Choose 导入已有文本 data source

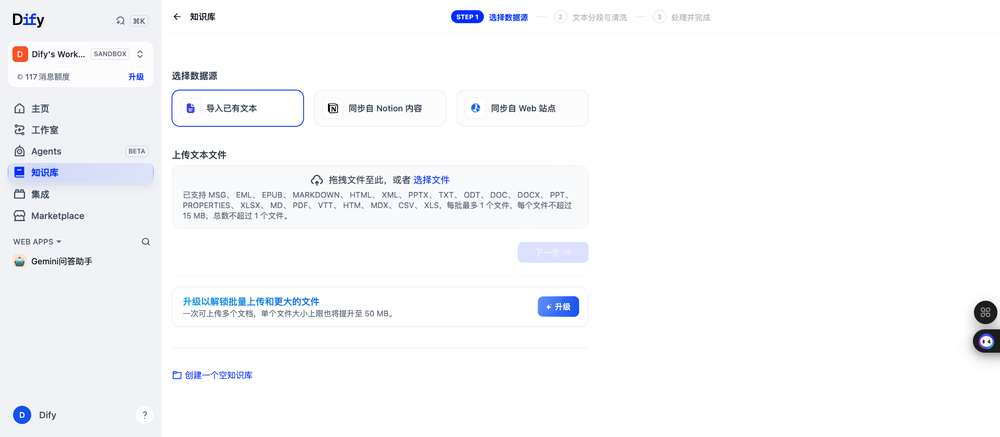click(x=238, y=108)
